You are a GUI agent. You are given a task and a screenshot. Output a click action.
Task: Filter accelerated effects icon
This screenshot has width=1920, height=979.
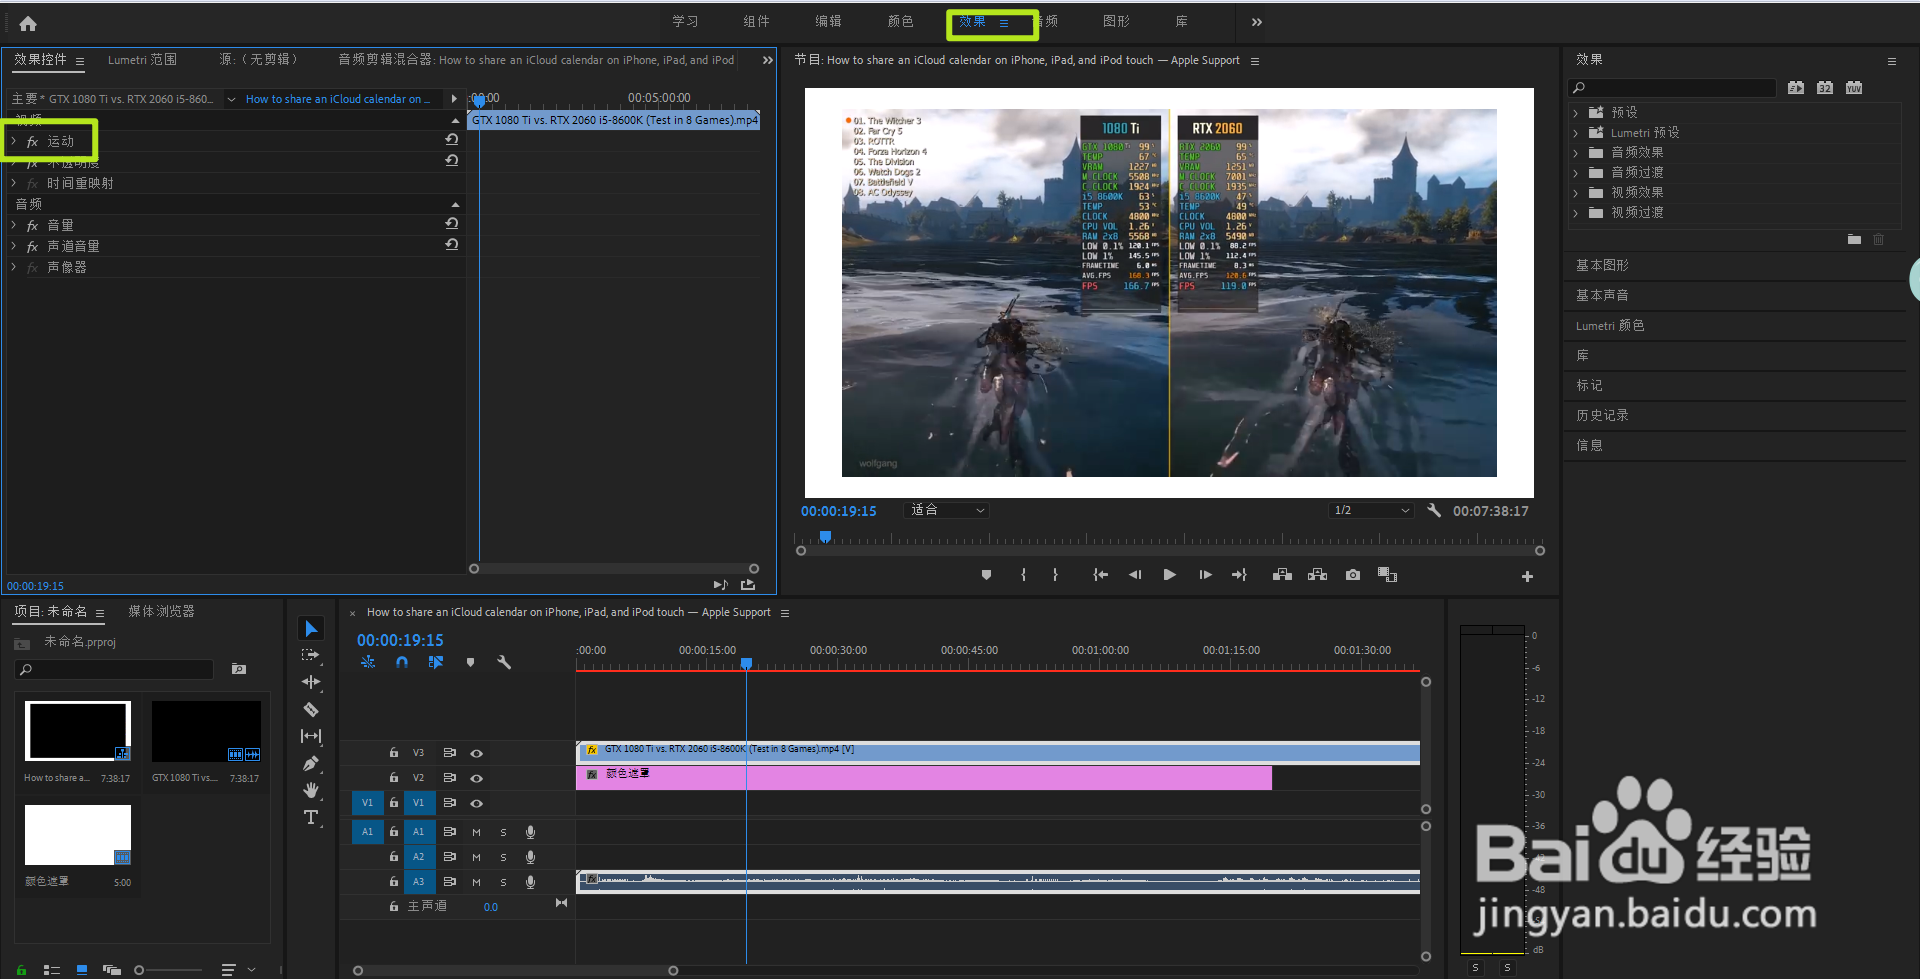pos(1796,88)
